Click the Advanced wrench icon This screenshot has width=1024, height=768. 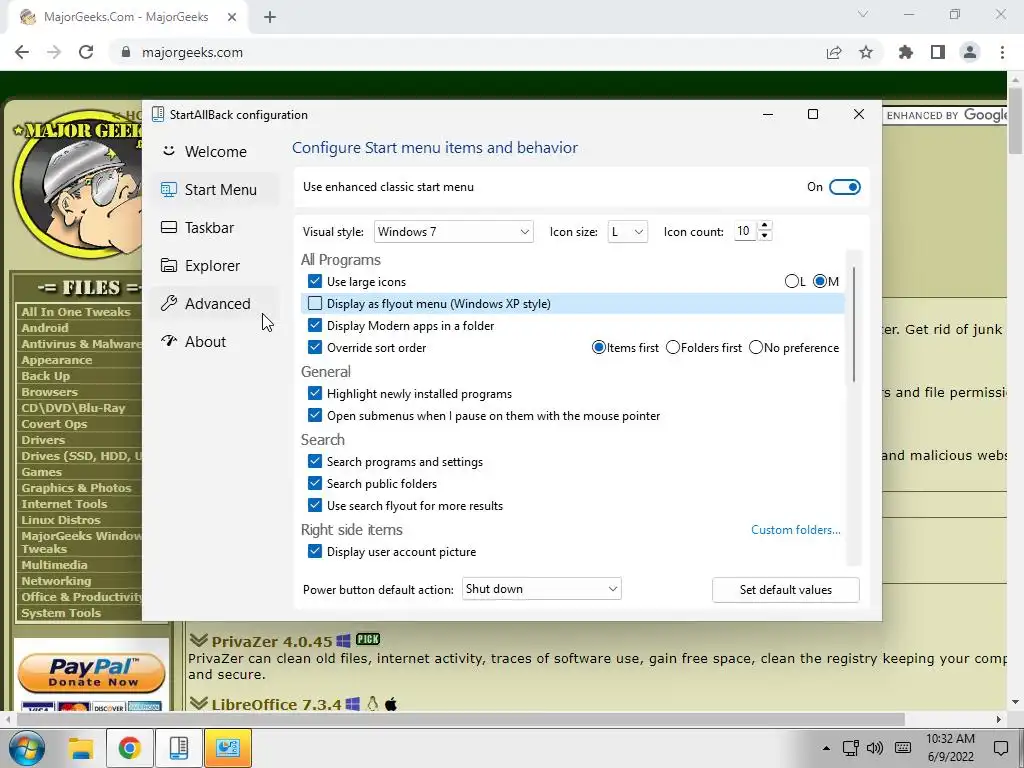[x=169, y=303]
